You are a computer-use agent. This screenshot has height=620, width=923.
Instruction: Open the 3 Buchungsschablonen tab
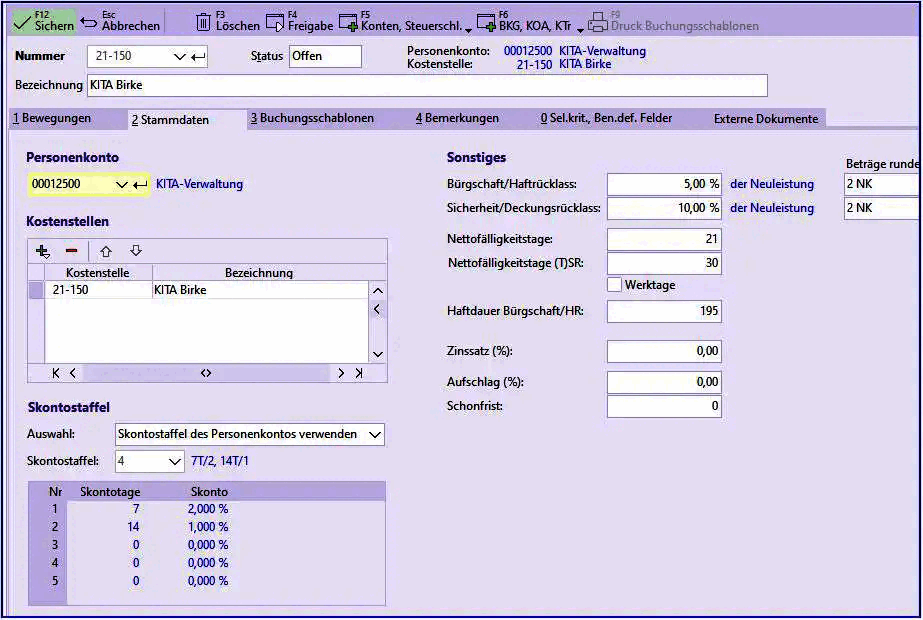(313, 118)
